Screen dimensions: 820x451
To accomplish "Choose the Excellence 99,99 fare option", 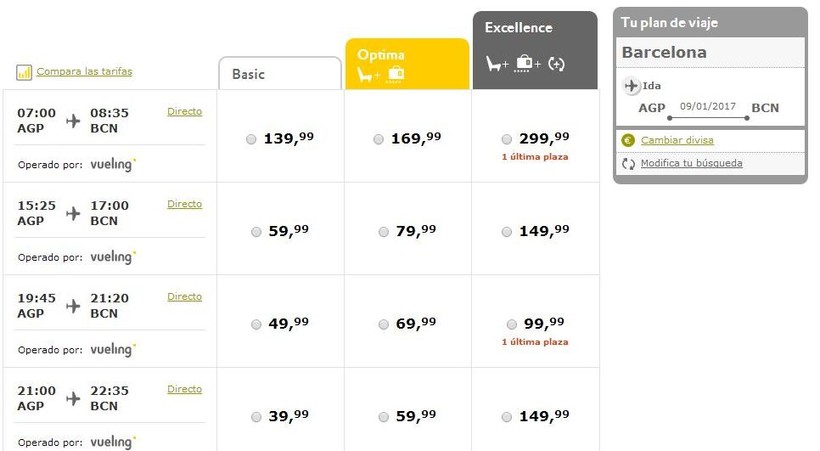I will click(x=512, y=324).
